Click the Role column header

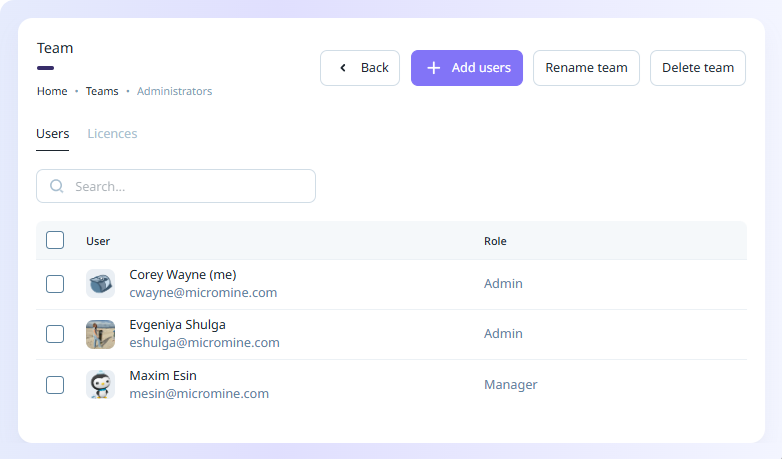click(x=495, y=241)
